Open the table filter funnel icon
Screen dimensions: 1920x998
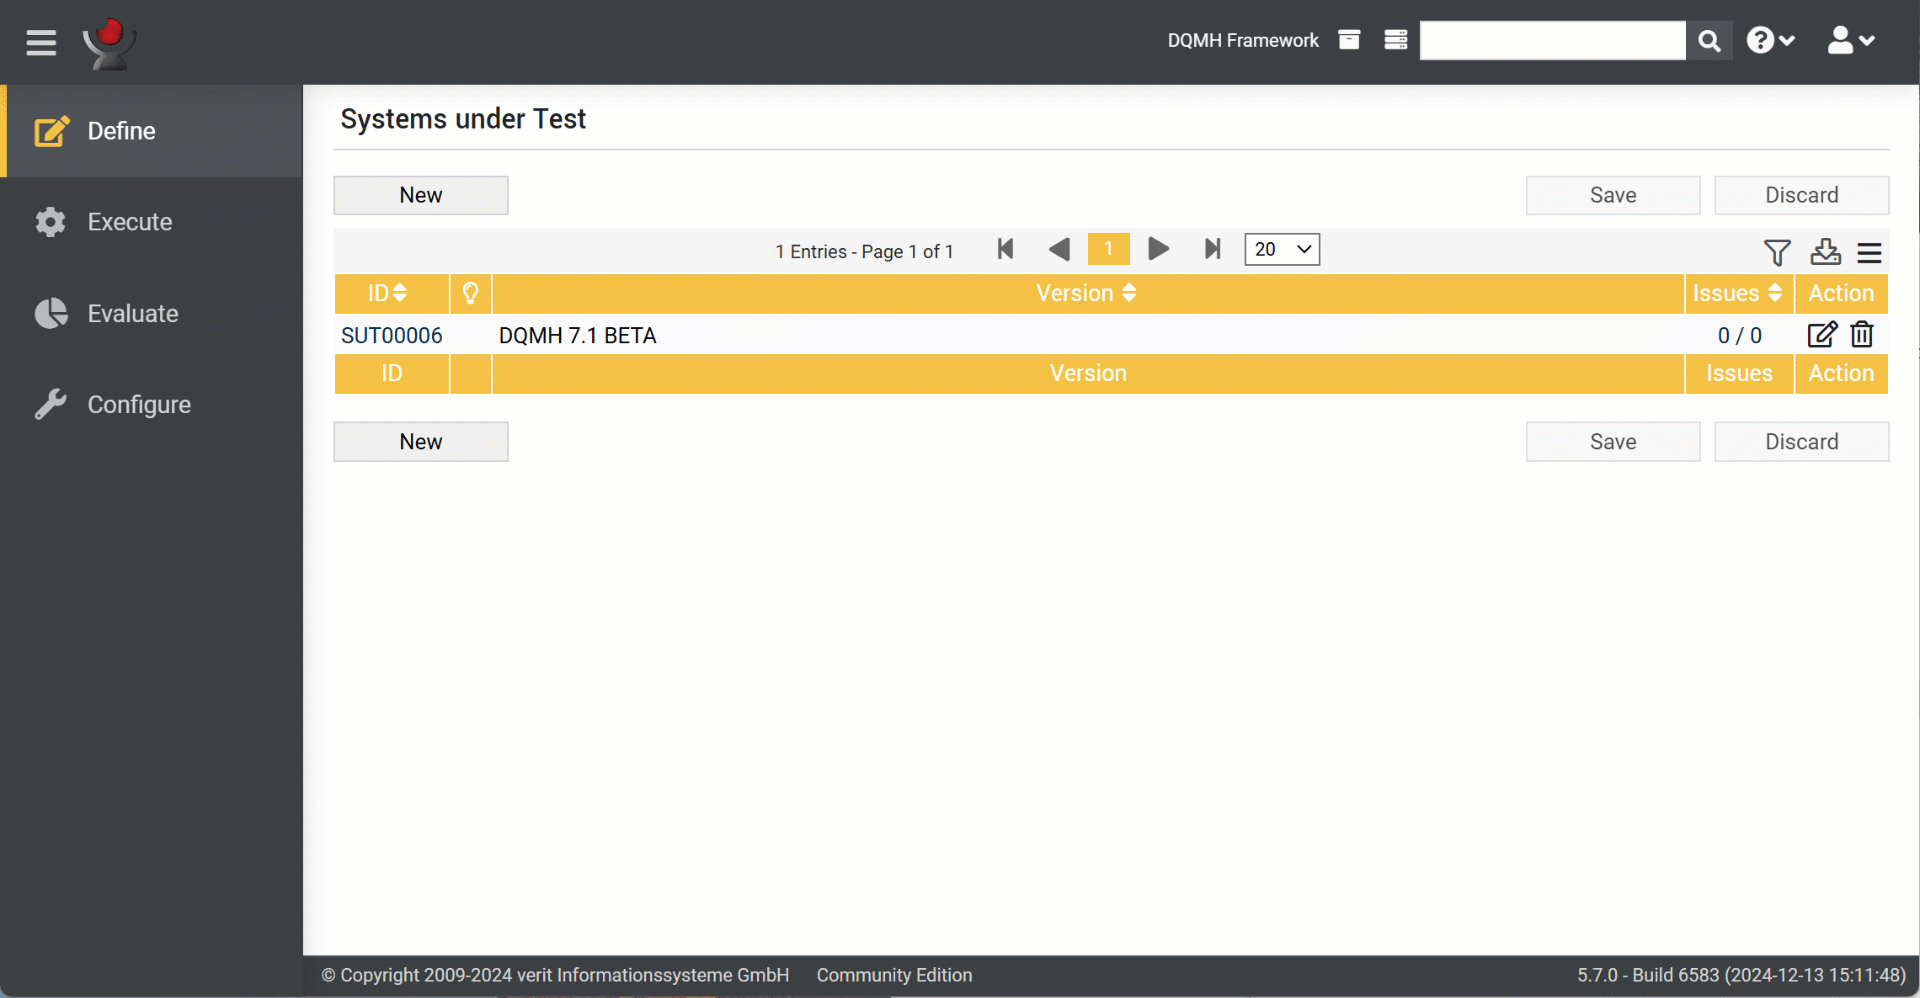[1777, 252]
